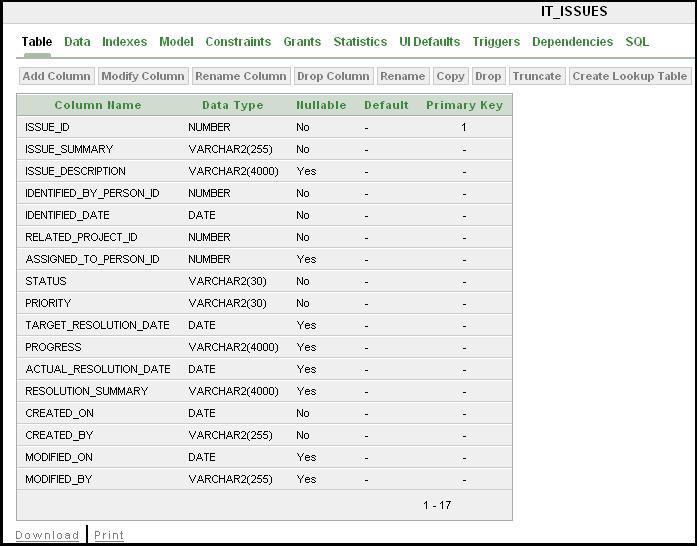Show the Triggers tab
The height and width of the screenshot is (546, 697).
pos(496,42)
